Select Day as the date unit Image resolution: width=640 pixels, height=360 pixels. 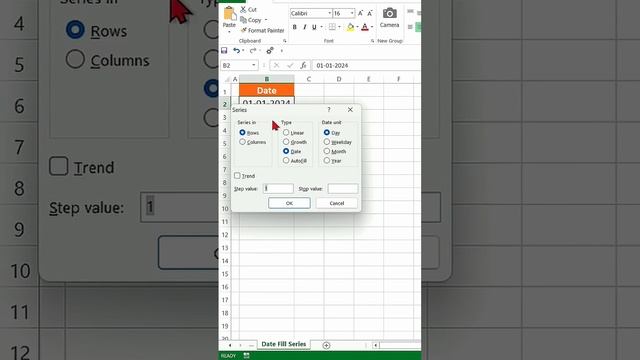[x=327, y=133]
